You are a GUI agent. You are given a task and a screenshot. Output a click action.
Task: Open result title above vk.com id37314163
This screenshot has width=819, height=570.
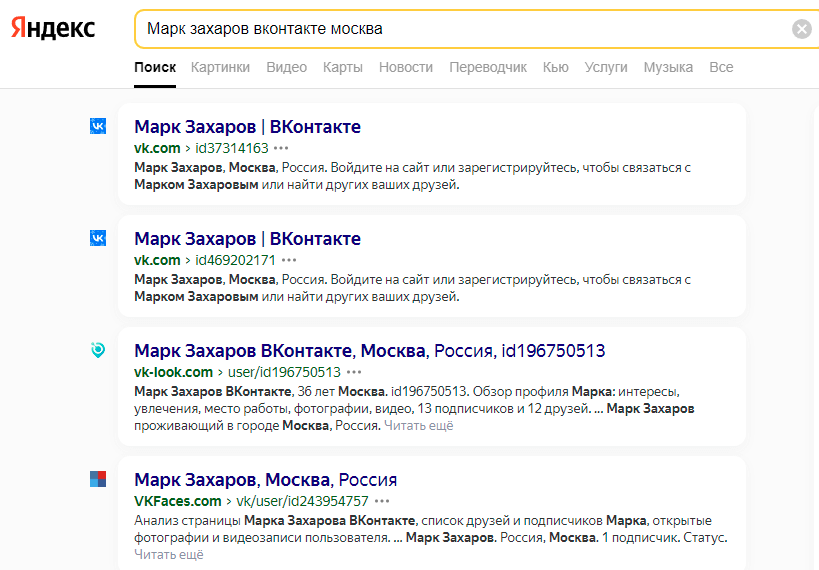point(248,126)
